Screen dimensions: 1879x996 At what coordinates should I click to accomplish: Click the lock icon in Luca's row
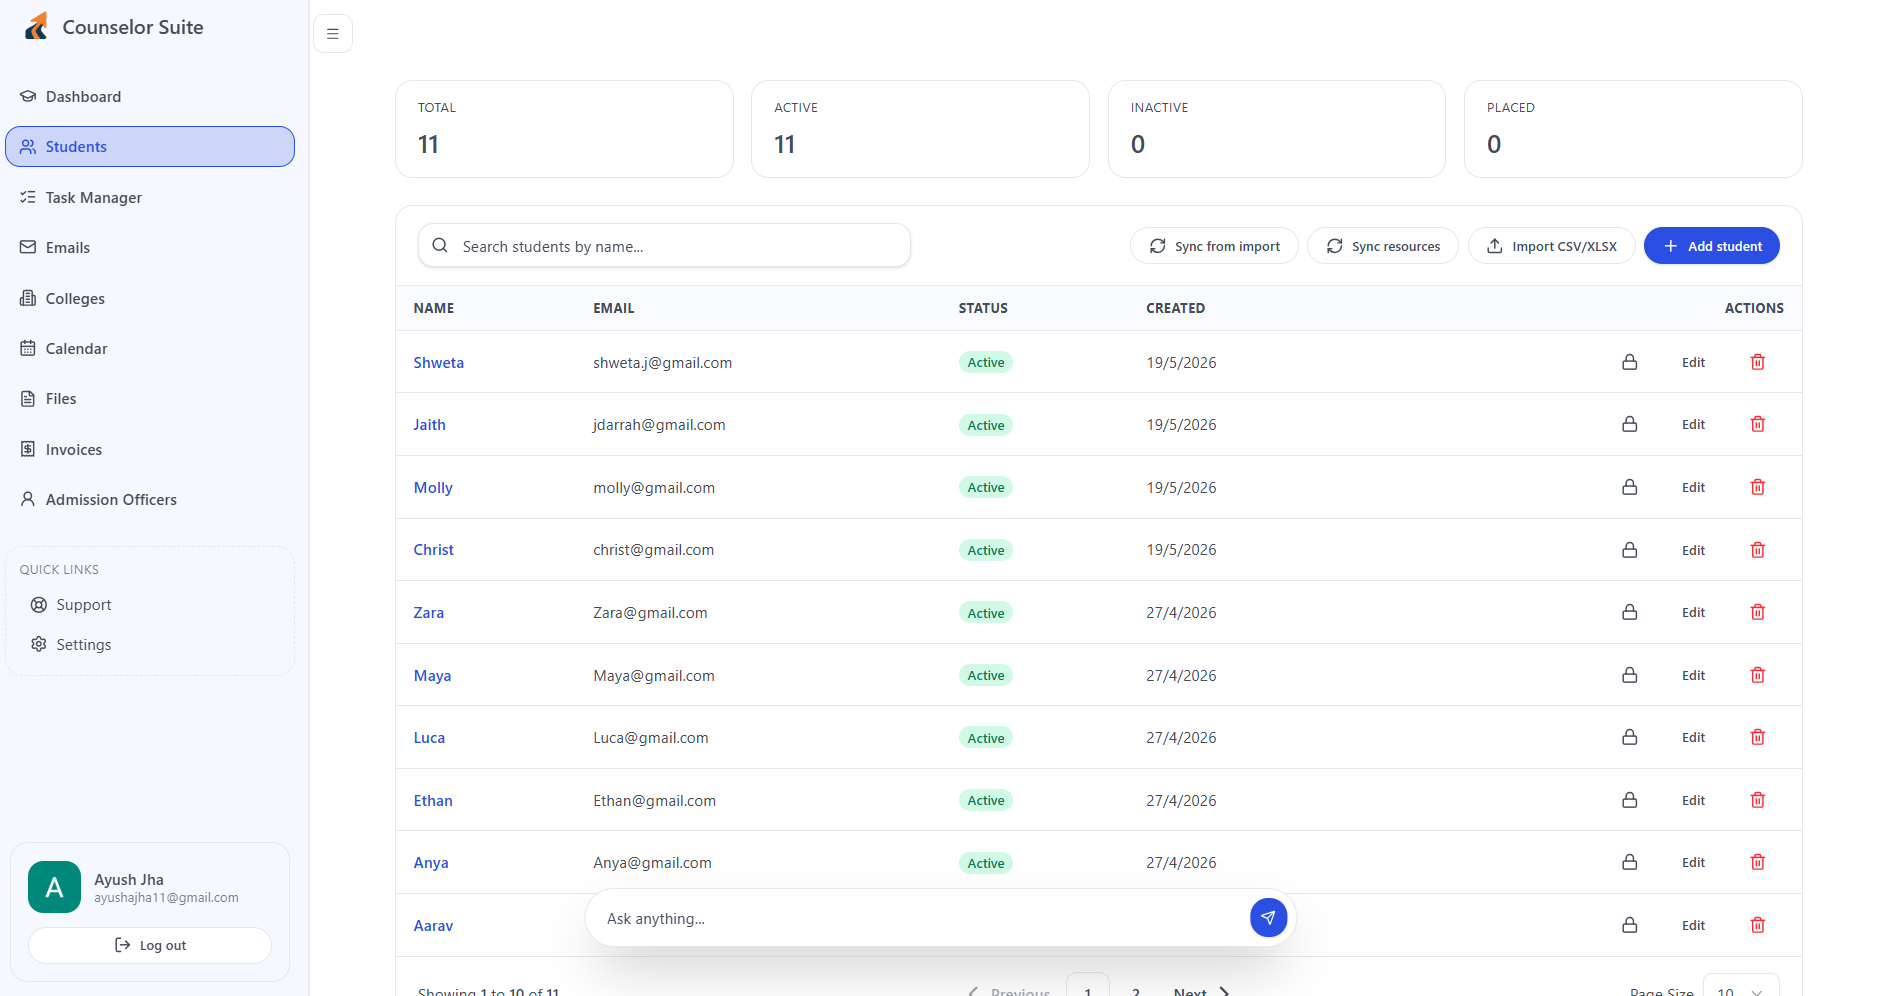pyautogui.click(x=1629, y=737)
